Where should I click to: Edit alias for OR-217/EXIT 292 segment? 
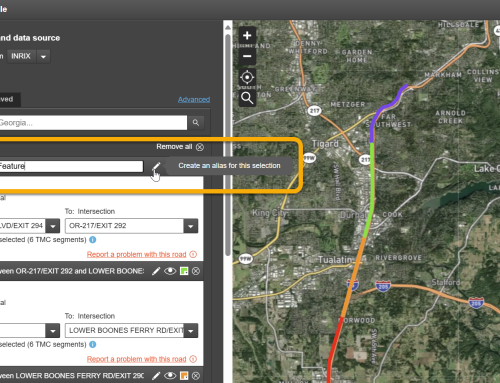click(156, 271)
